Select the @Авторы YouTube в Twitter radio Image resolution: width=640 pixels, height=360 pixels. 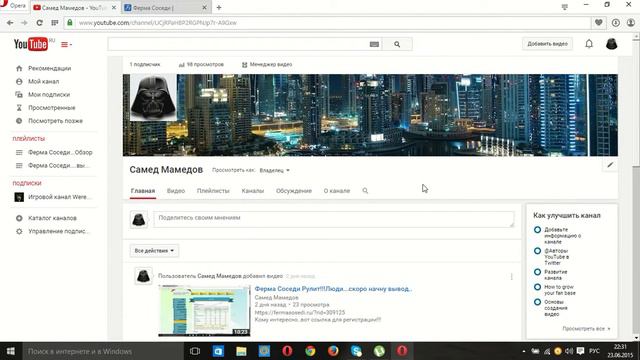pyautogui.click(x=538, y=251)
